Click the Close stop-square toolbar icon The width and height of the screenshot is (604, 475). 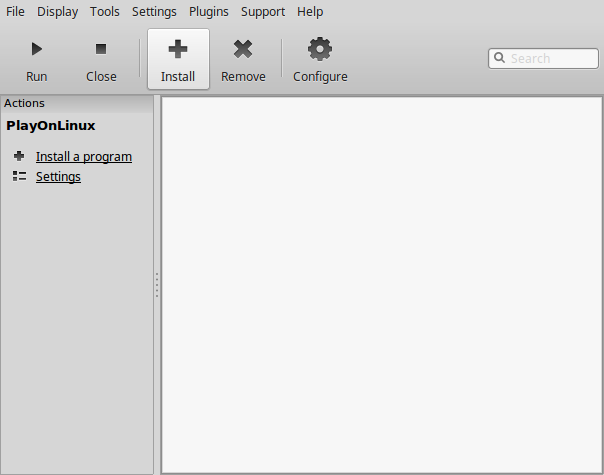[101, 49]
